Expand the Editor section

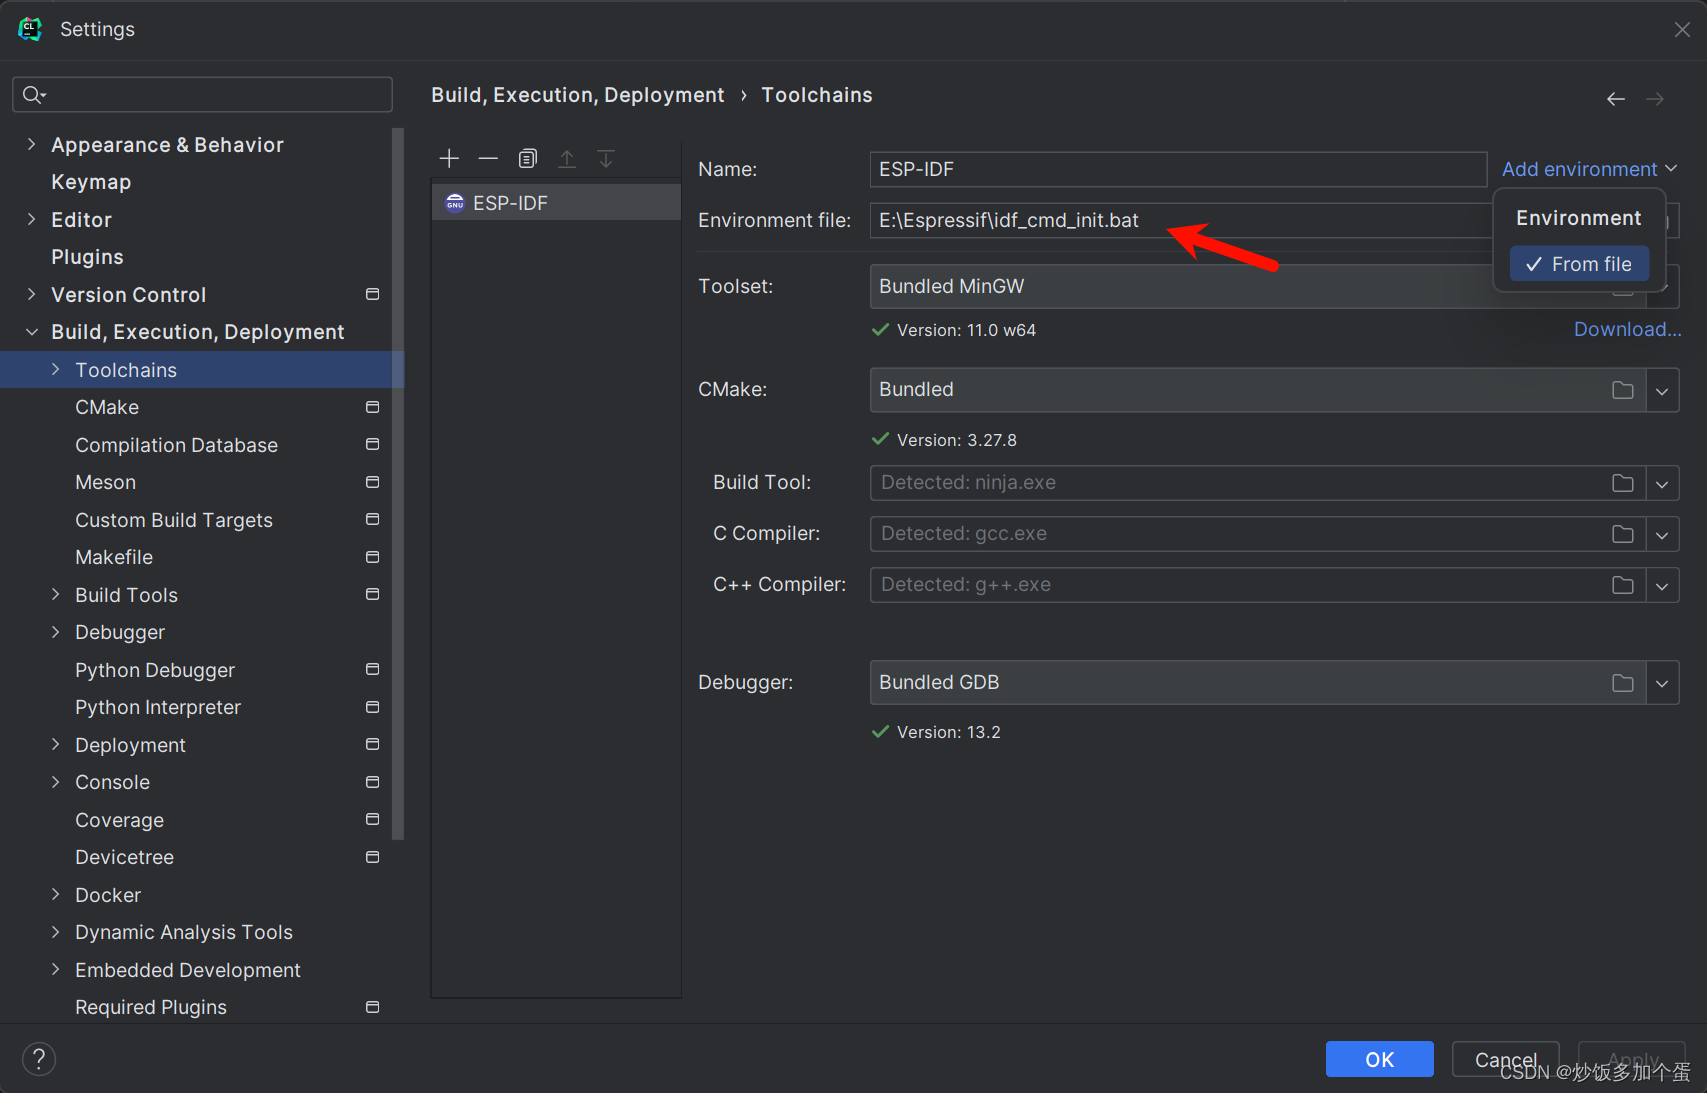point(31,219)
